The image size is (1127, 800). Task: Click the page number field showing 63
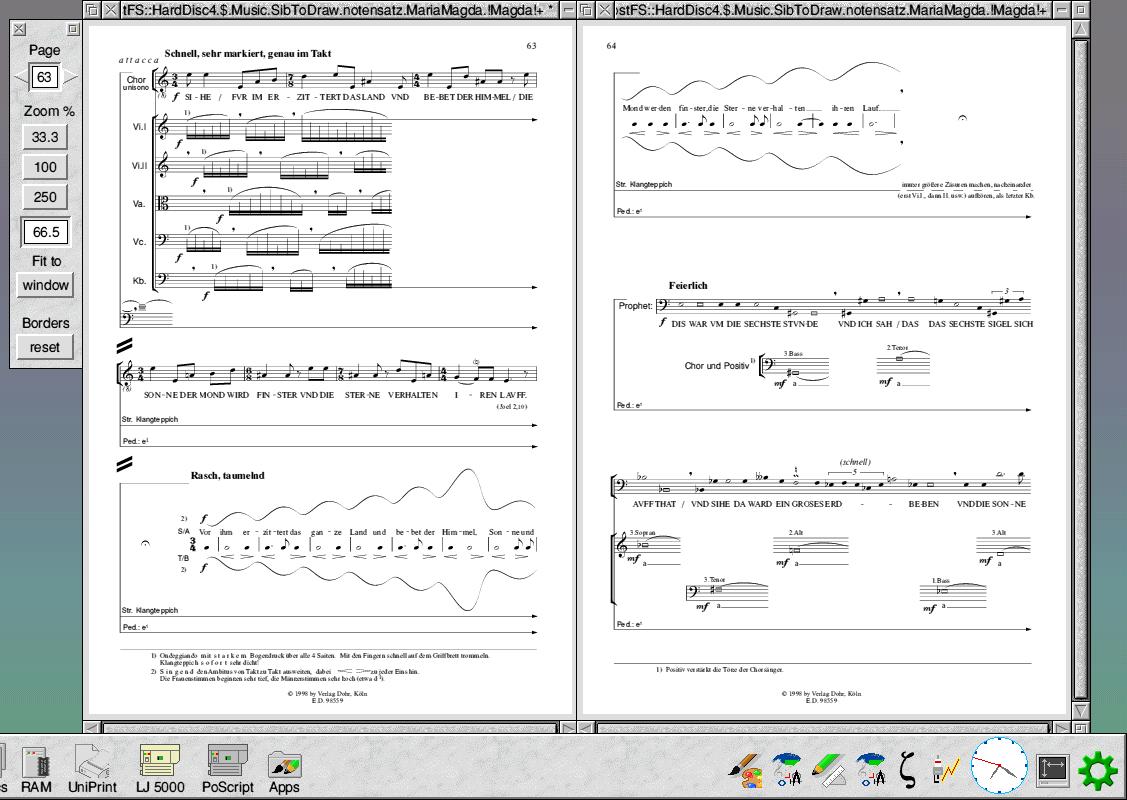point(45,77)
